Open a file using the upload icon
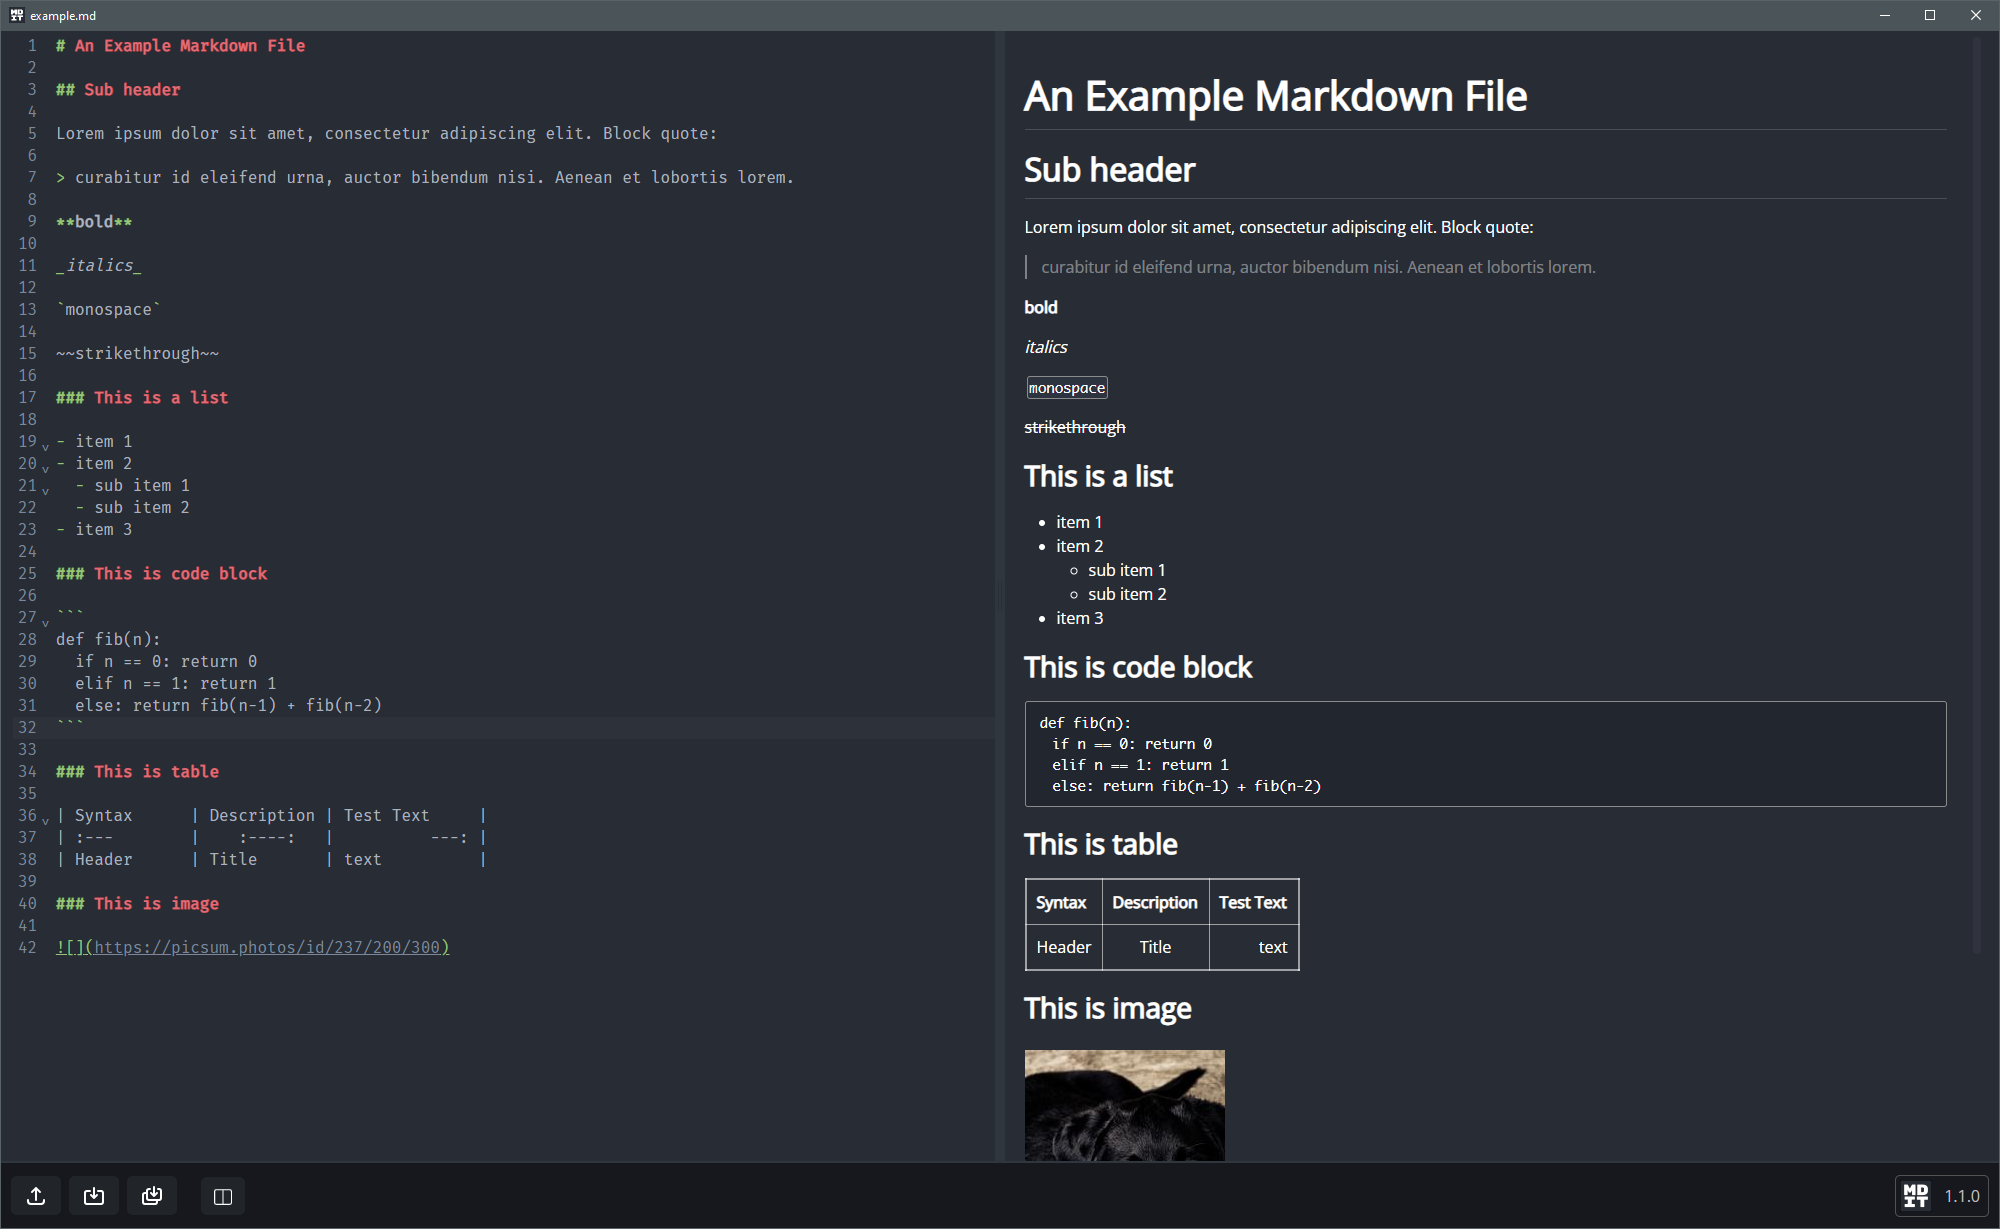 click(35, 1196)
